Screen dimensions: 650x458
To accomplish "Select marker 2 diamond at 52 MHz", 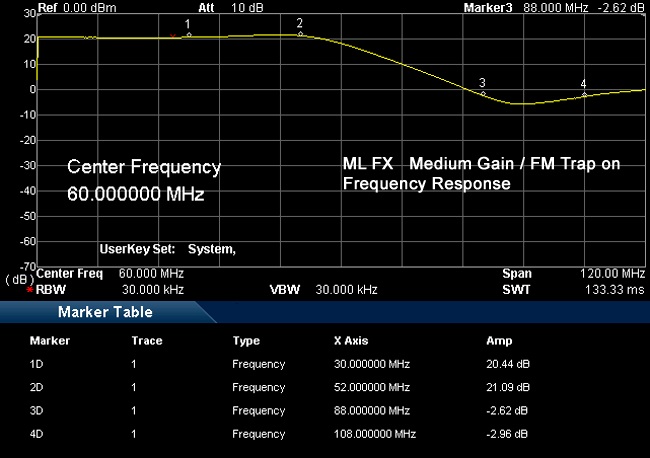I will coord(300,34).
